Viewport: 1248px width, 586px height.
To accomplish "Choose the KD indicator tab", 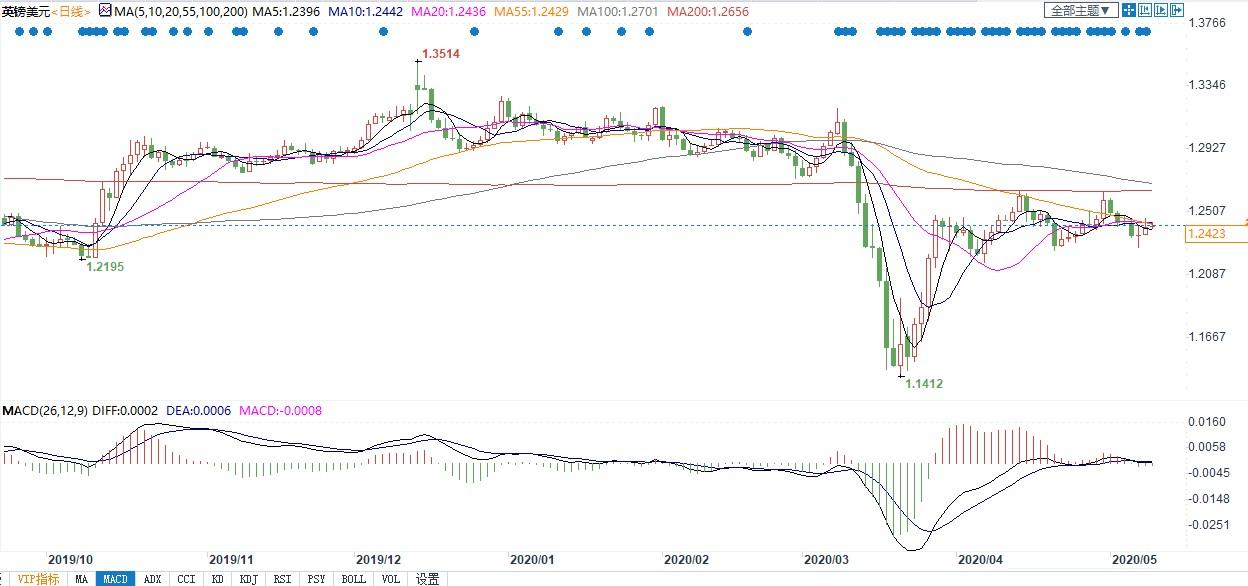I will pyautogui.click(x=217, y=578).
